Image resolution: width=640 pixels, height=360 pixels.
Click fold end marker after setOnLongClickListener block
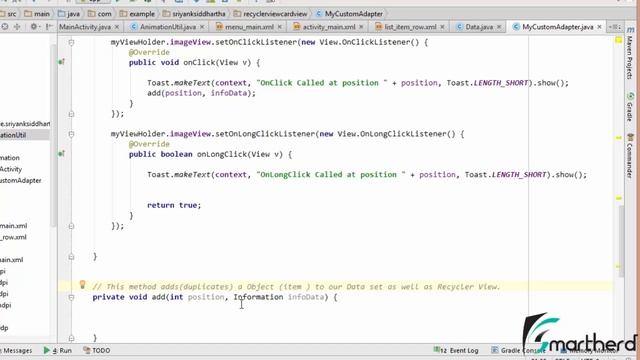[71, 226]
